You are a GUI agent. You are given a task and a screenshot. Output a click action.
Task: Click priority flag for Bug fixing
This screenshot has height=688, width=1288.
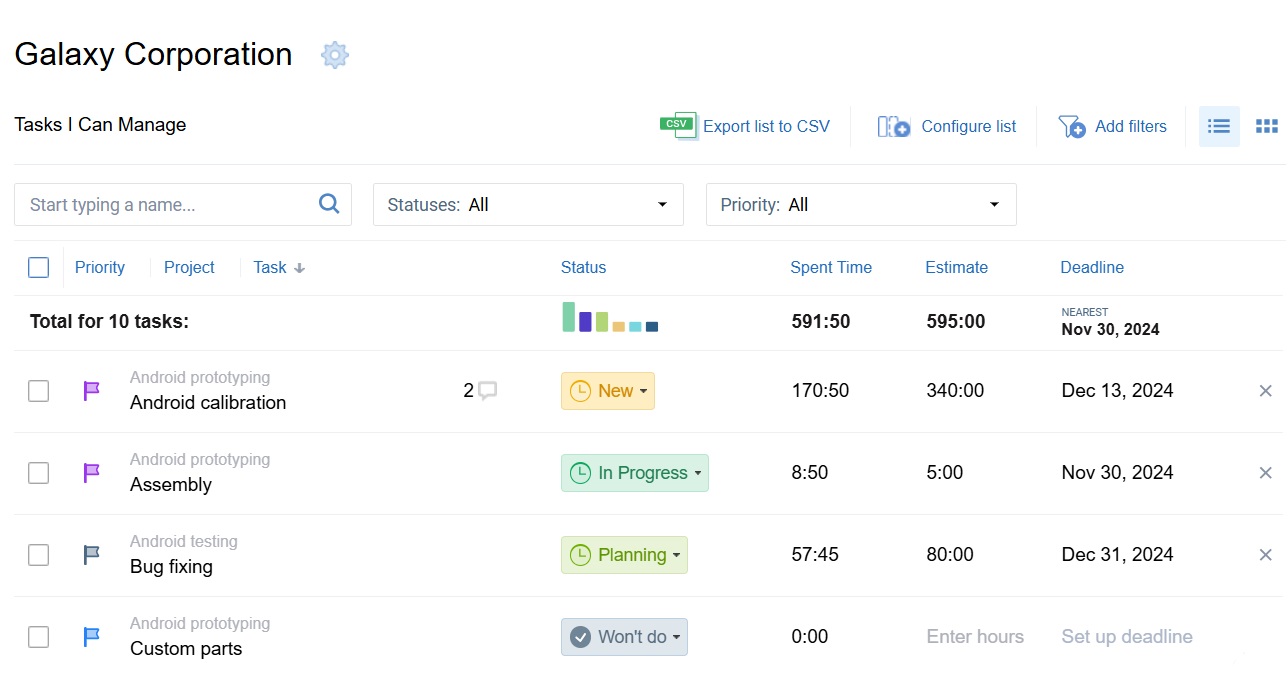coord(91,555)
